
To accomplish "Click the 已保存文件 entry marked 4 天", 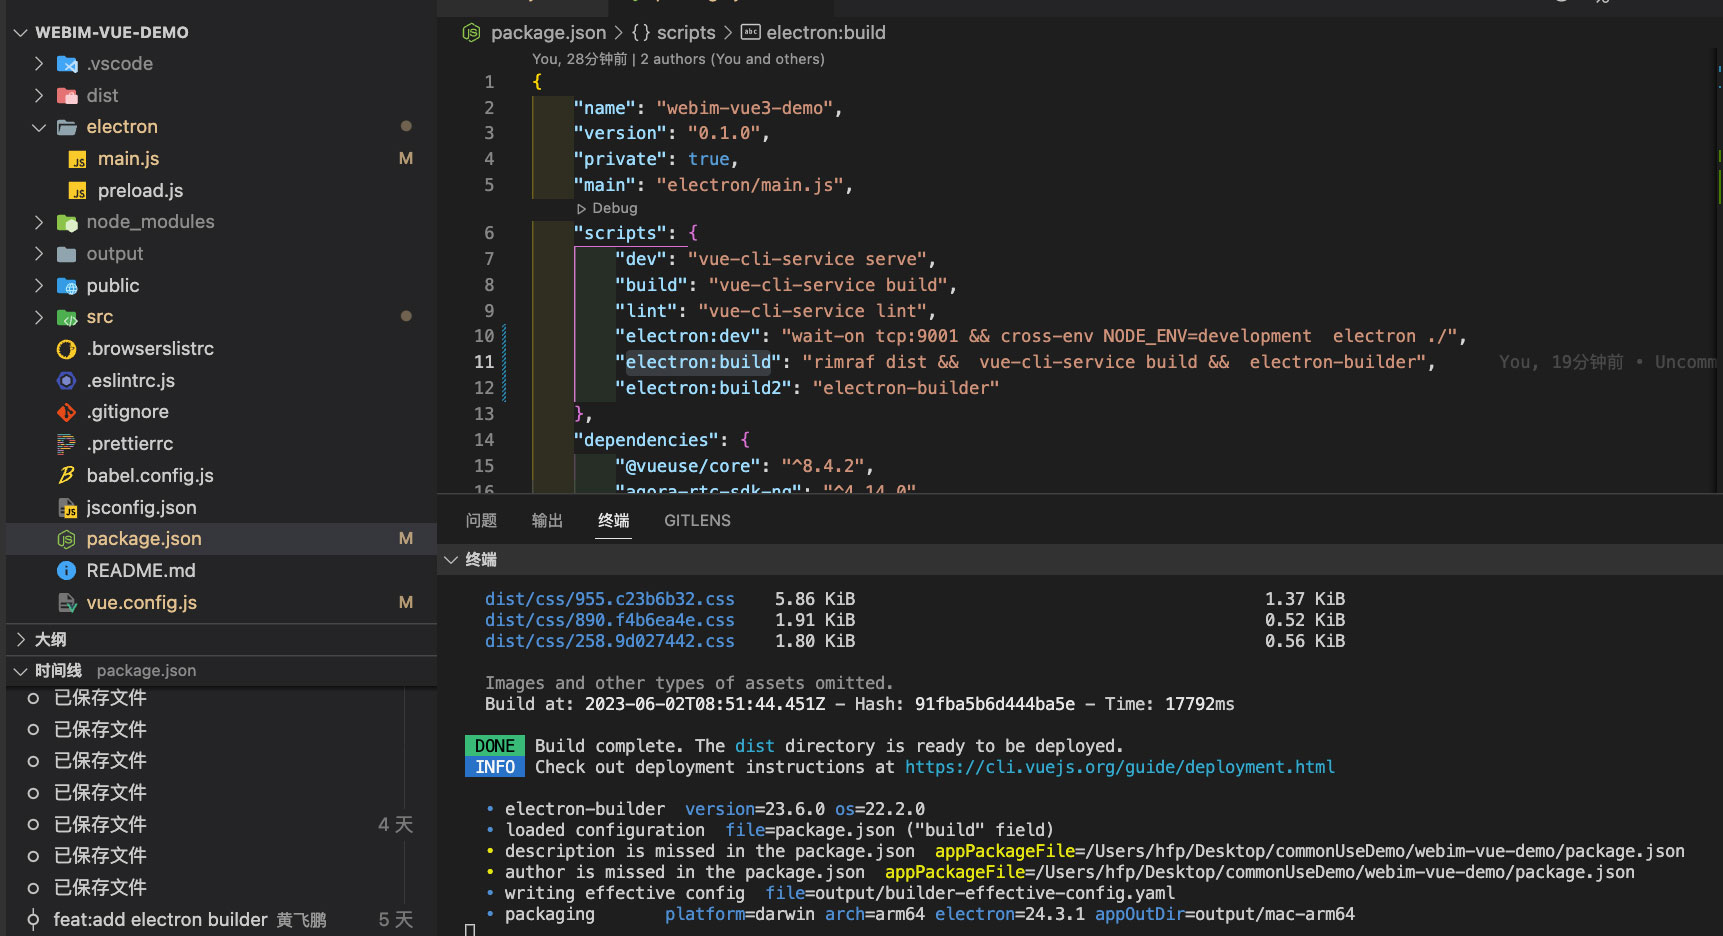I will (100, 825).
